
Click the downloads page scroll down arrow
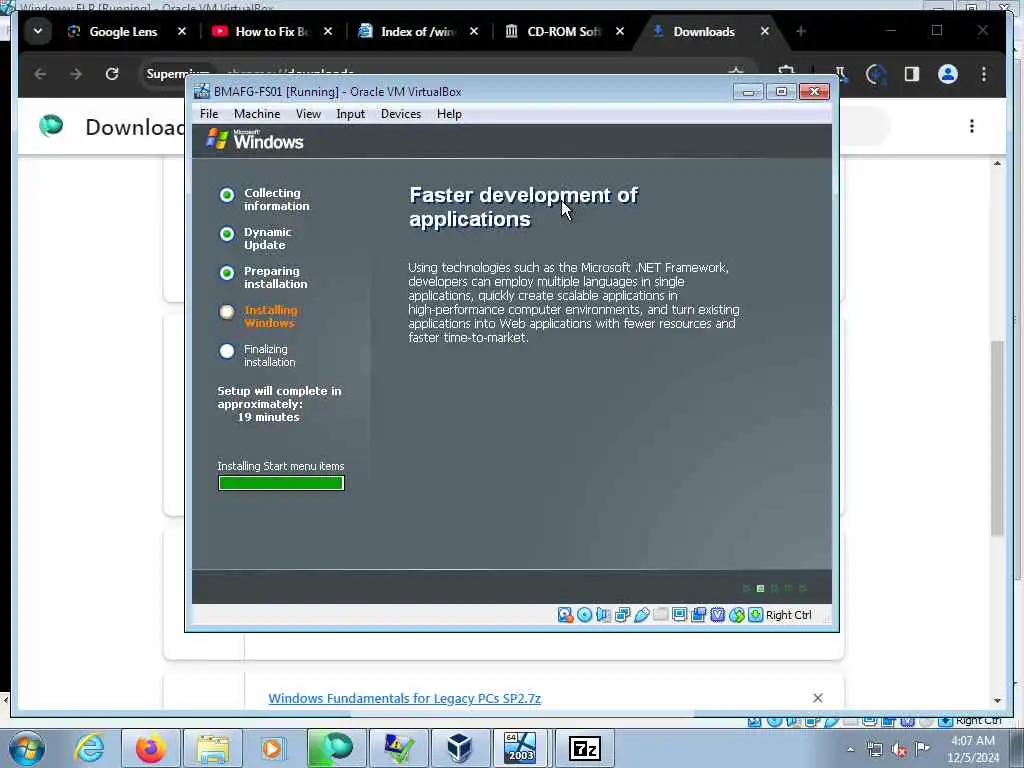pyautogui.click(x=997, y=701)
